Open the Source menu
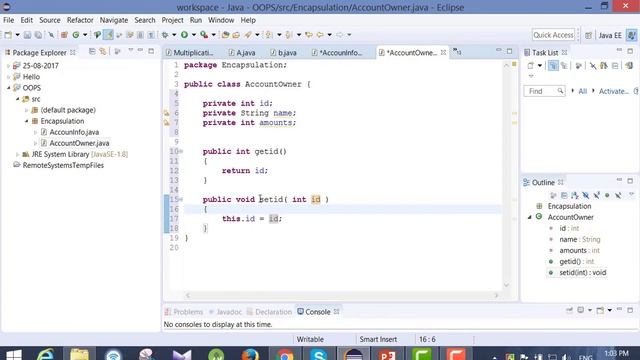640x360 pixels. [x=49, y=20]
